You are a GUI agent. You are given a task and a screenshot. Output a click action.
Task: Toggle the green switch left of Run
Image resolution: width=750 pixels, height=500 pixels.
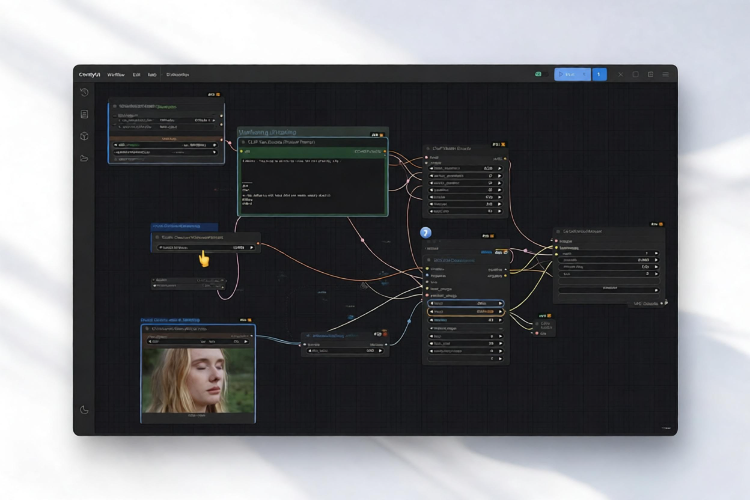tap(540, 74)
